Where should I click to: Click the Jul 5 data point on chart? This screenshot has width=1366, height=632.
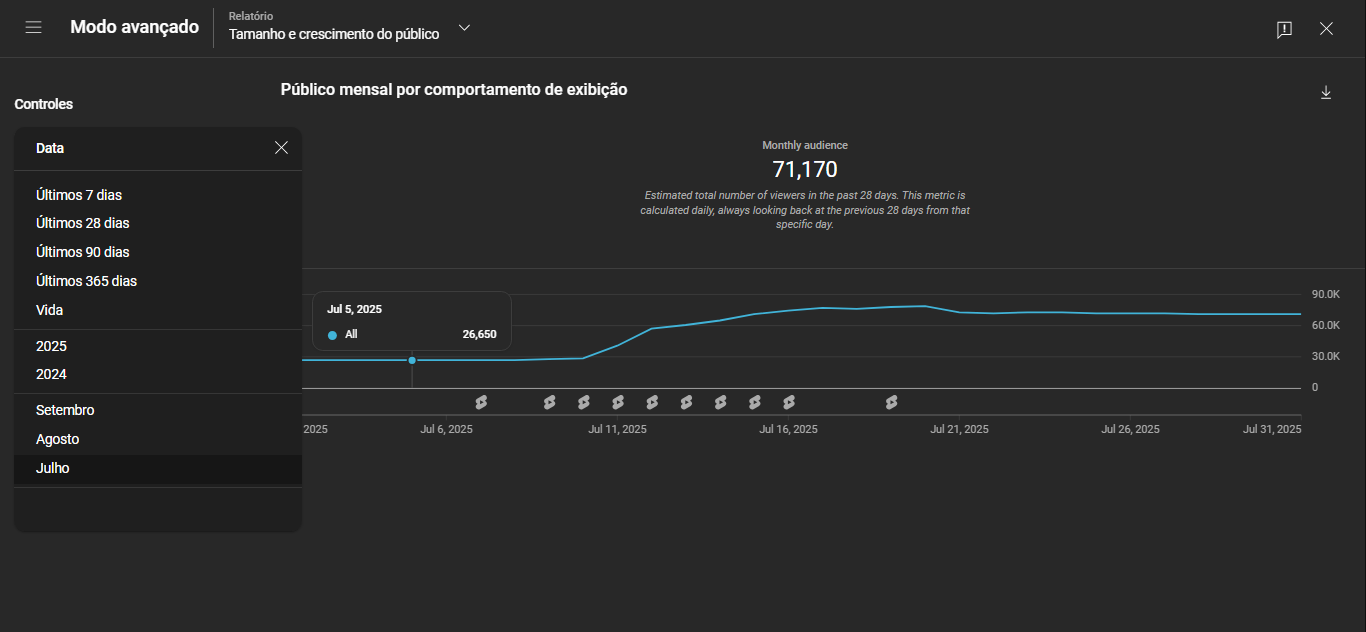(412, 360)
